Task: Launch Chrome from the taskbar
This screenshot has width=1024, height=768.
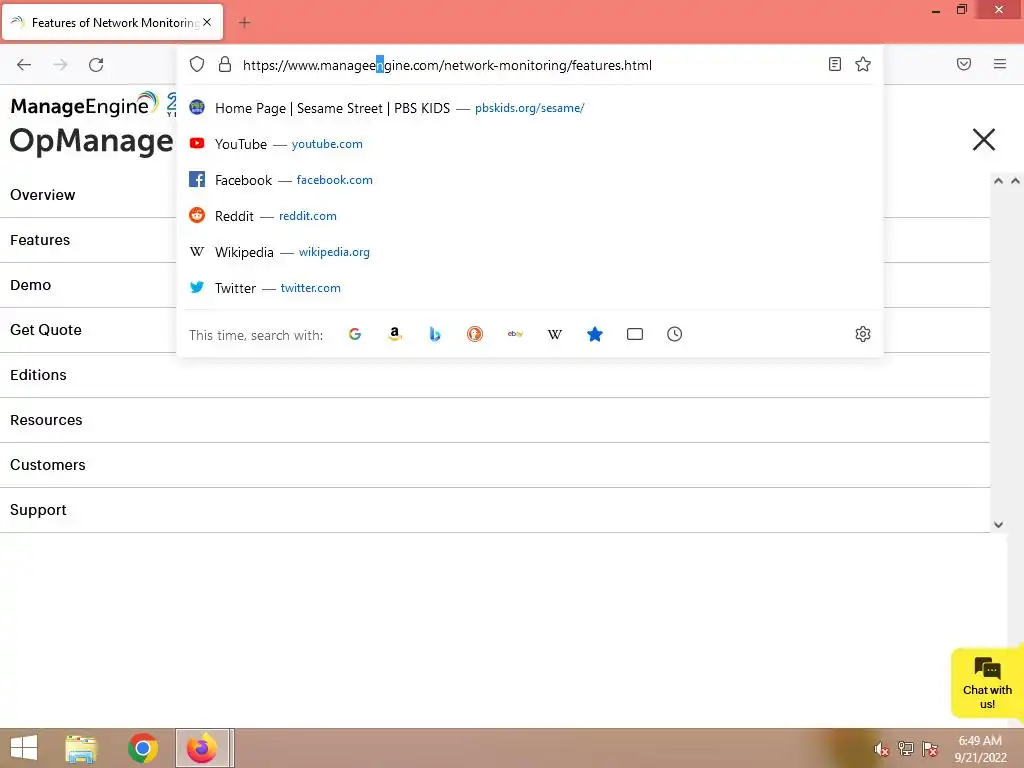Action: coord(142,748)
